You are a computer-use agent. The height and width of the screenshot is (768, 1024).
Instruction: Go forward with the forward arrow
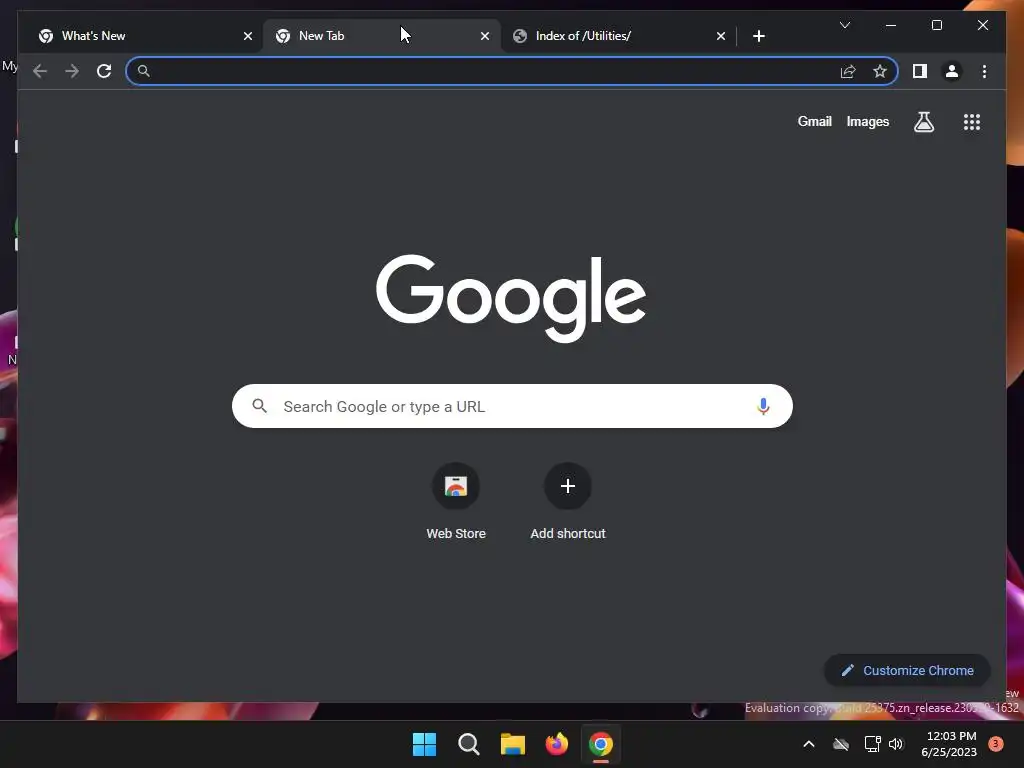[x=72, y=71]
